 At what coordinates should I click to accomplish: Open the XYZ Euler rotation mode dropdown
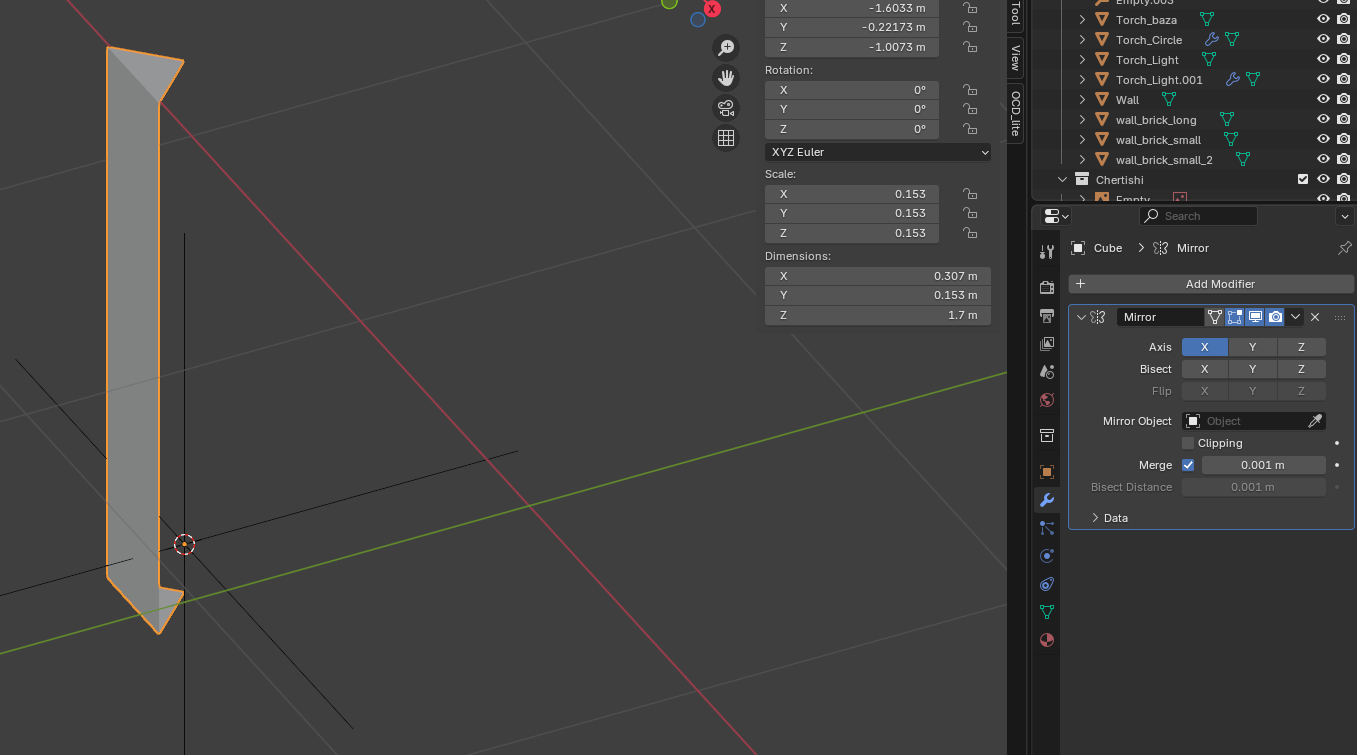point(877,152)
